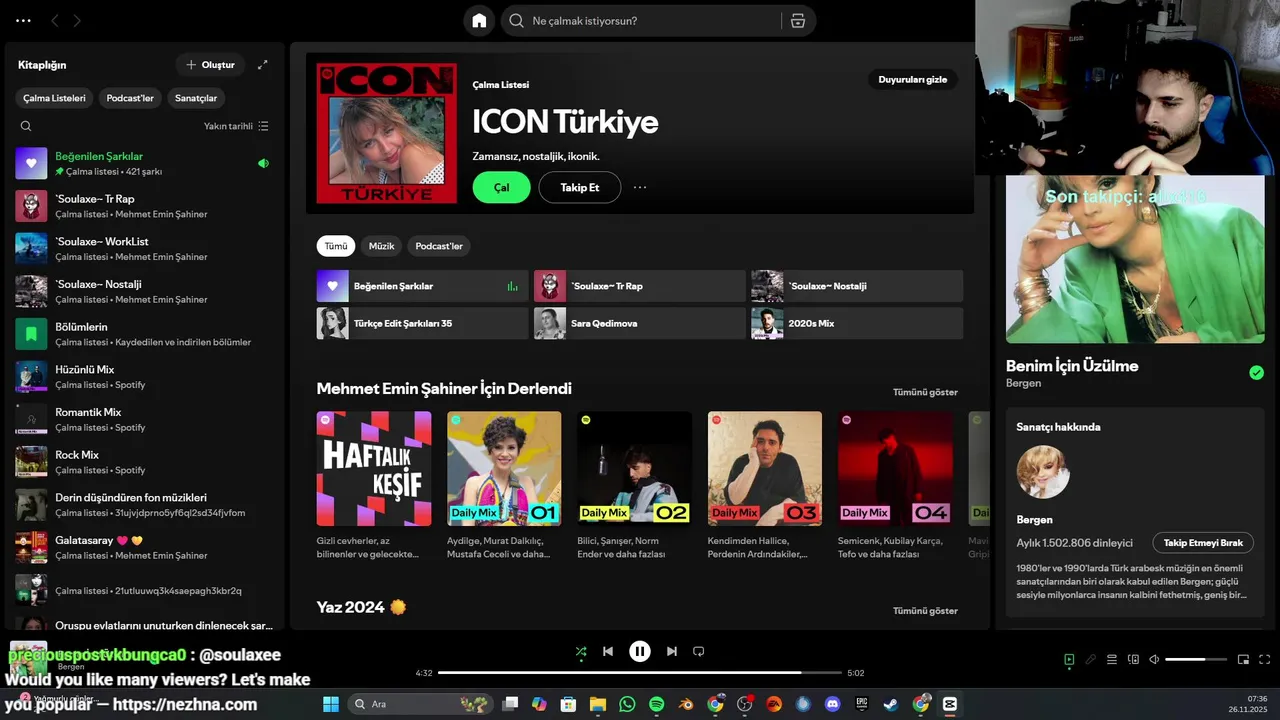Show all Yaz 2024 items

[x=925, y=610]
